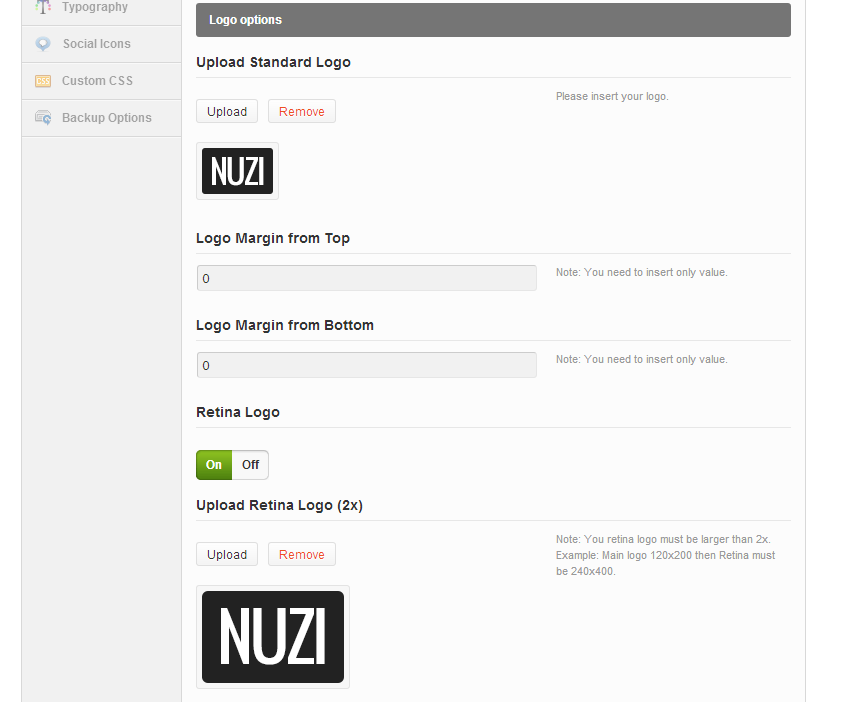Remove the retina 2x logo
The height and width of the screenshot is (702, 860).
tap(302, 555)
